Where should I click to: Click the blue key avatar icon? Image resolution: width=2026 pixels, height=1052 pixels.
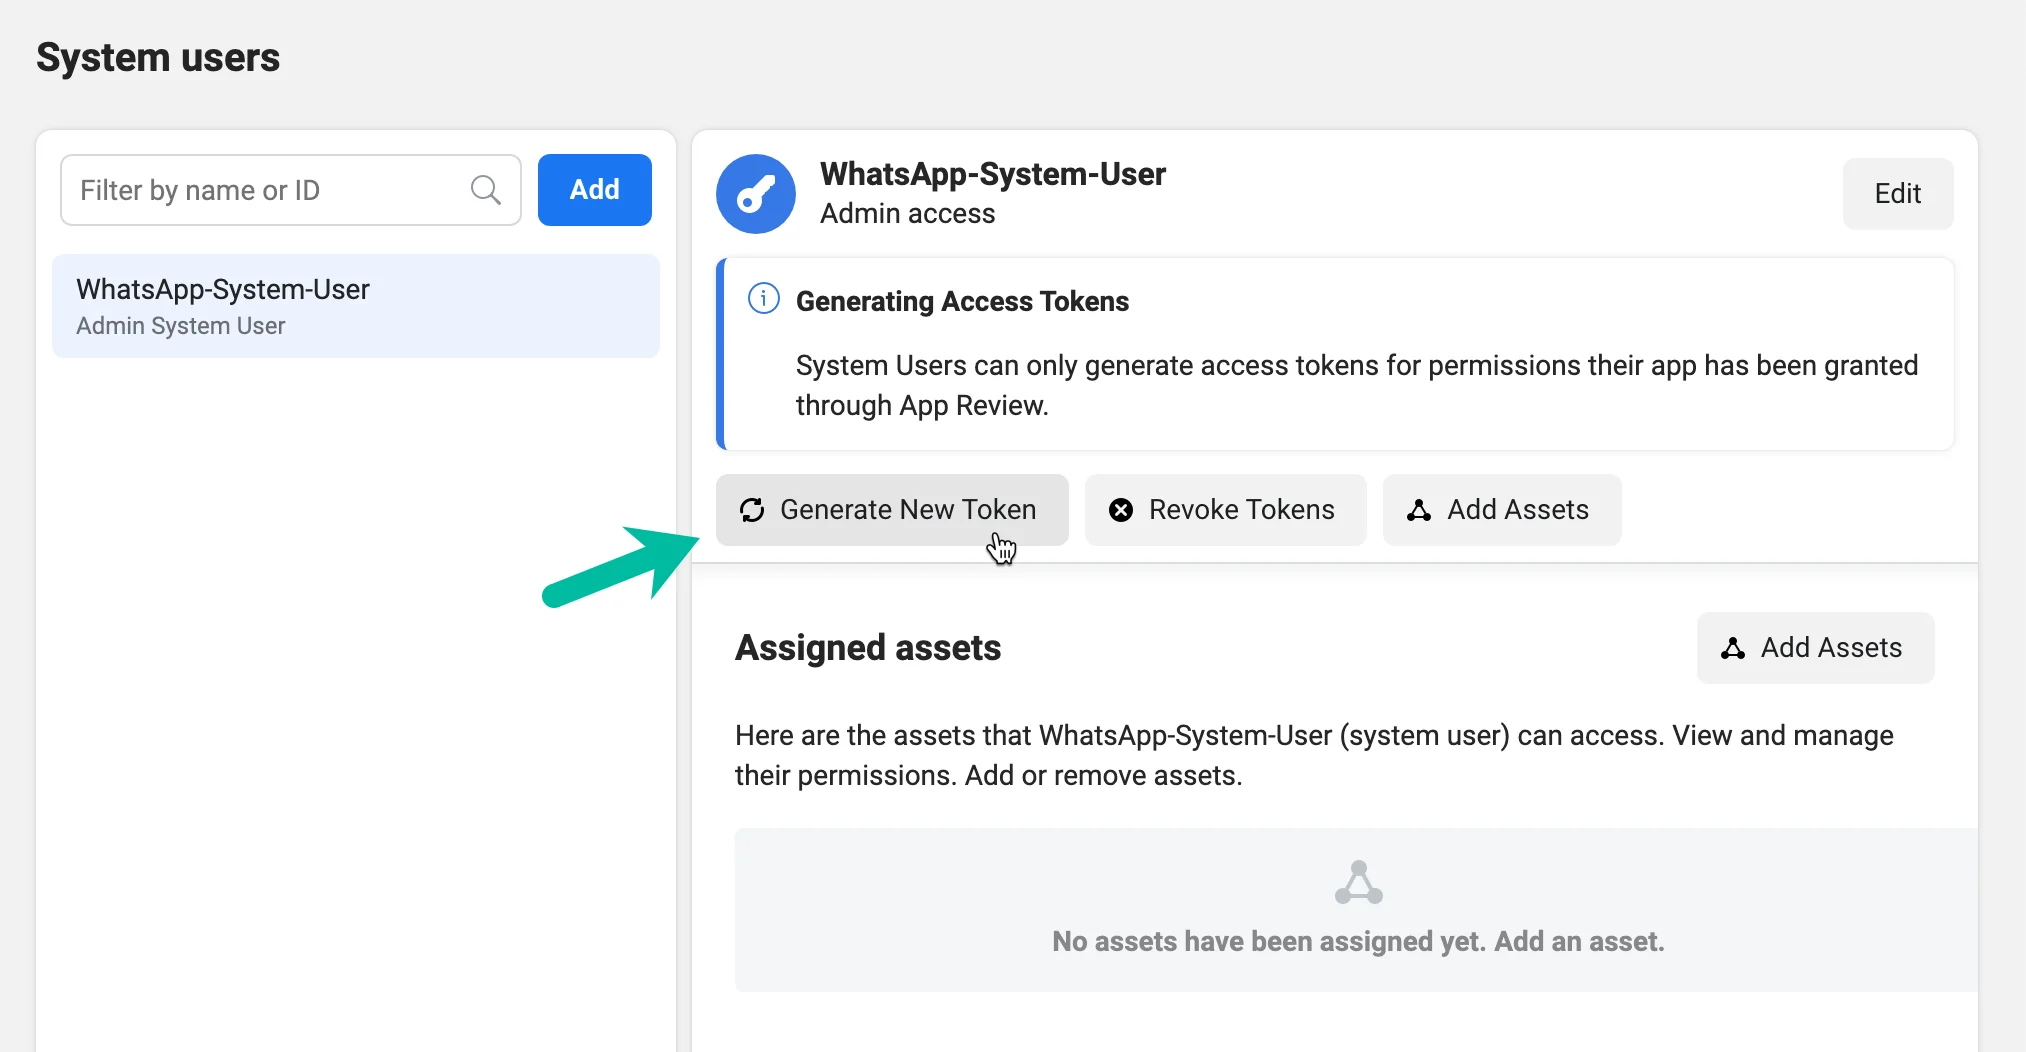(756, 194)
